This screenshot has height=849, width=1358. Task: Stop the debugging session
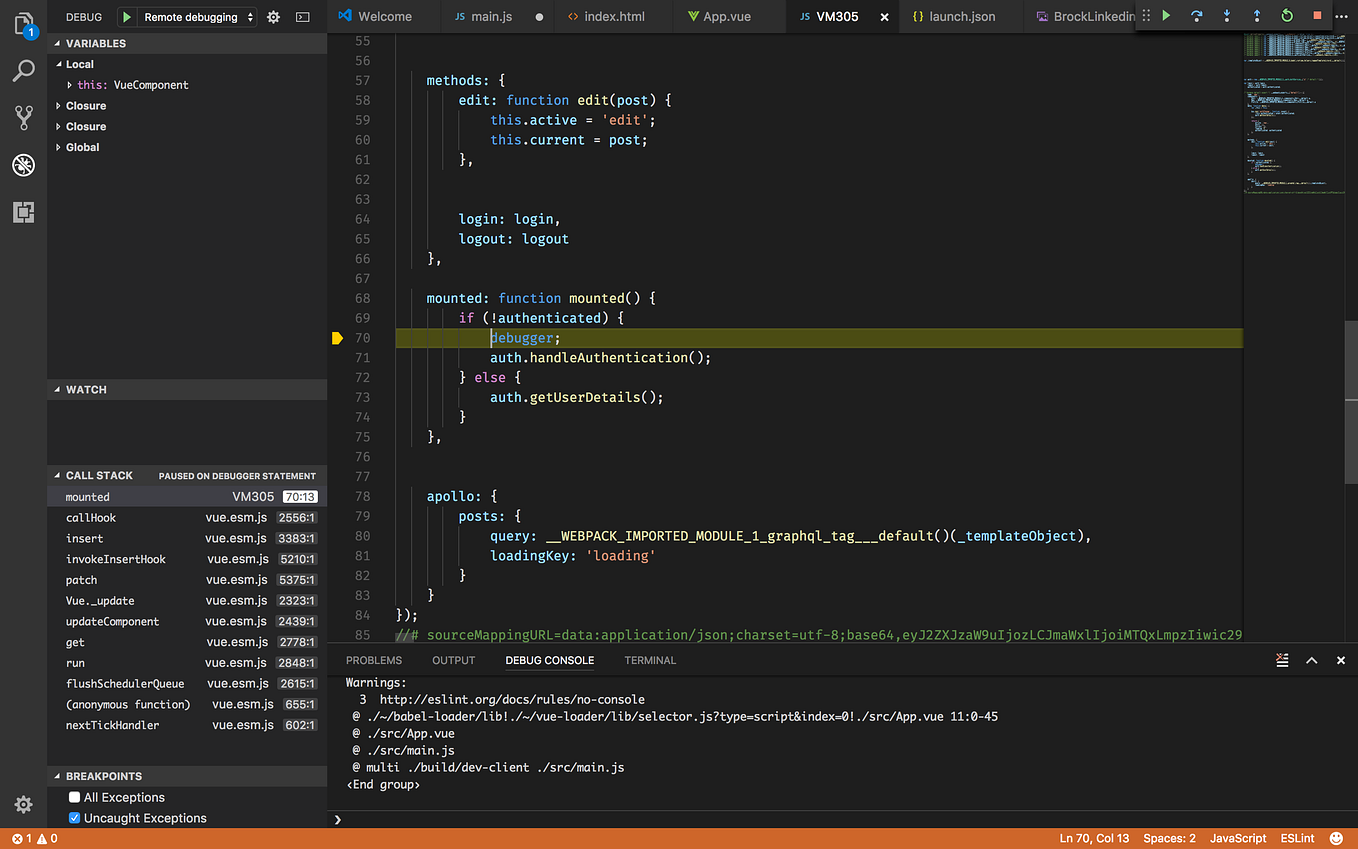[x=1317, y=16]
